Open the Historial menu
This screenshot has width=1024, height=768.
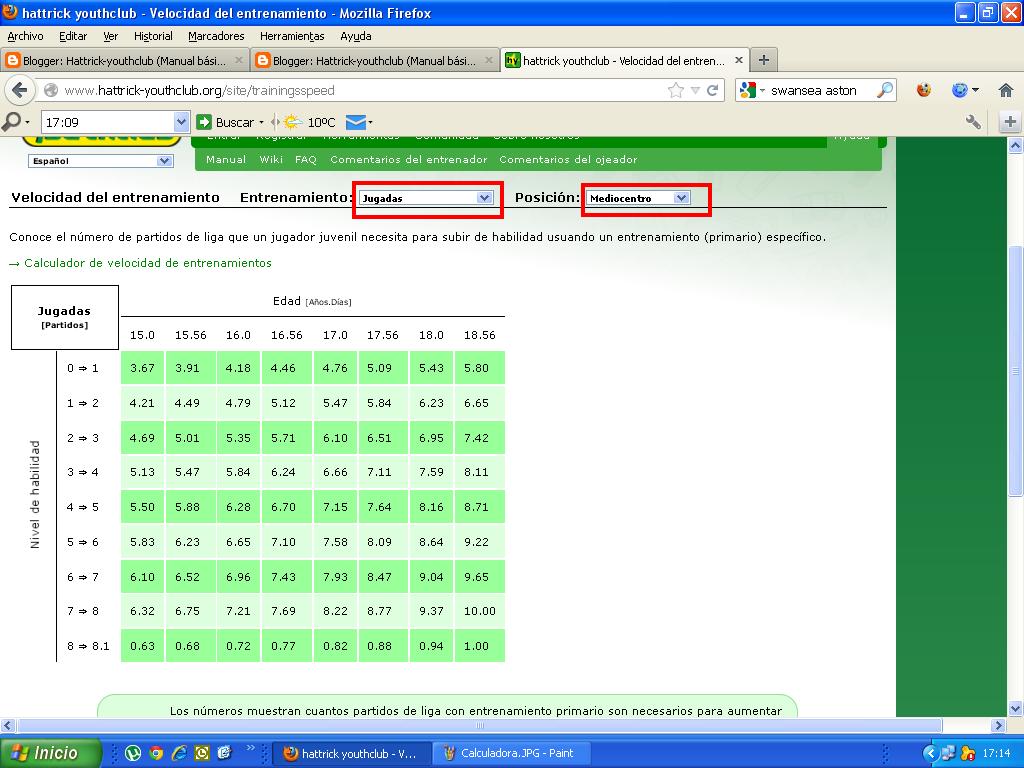(x=153, y=36)
